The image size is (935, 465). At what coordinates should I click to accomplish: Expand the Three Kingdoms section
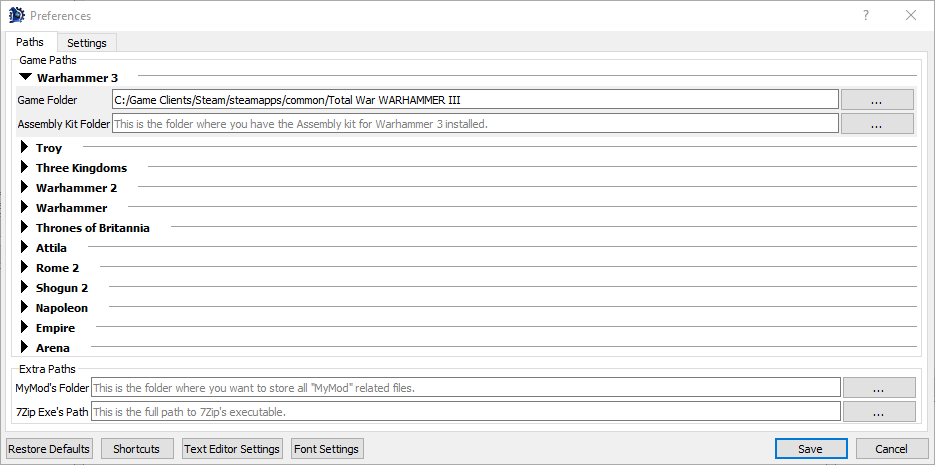tap(24, 168)
